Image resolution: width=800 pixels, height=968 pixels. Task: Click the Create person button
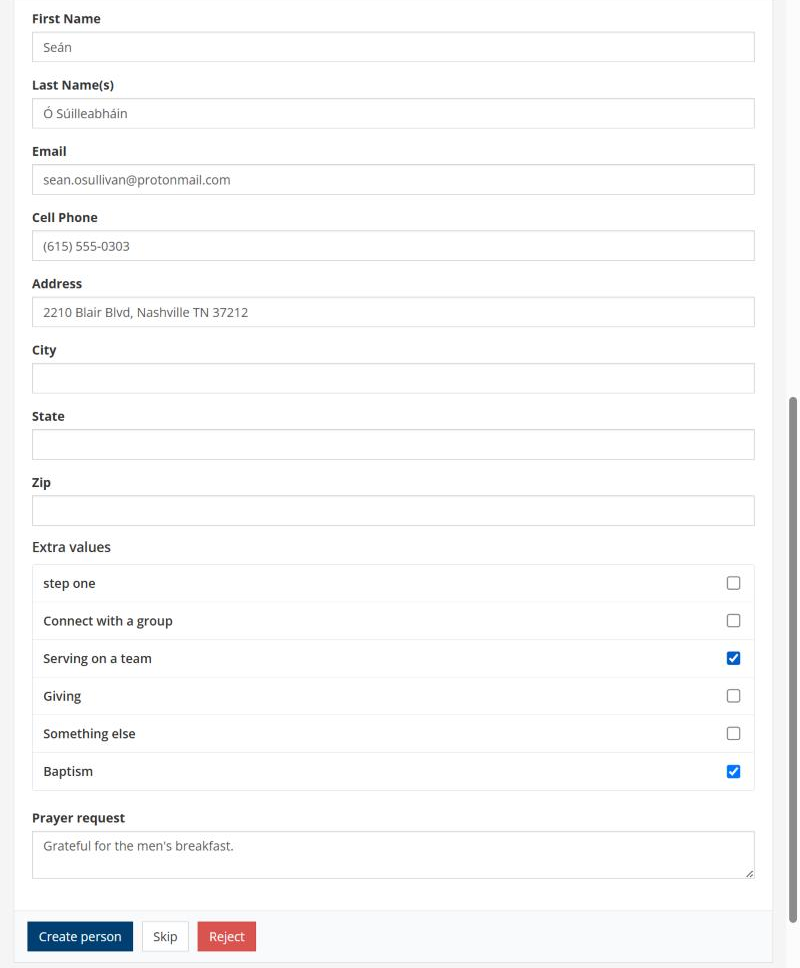click(80, 937)
